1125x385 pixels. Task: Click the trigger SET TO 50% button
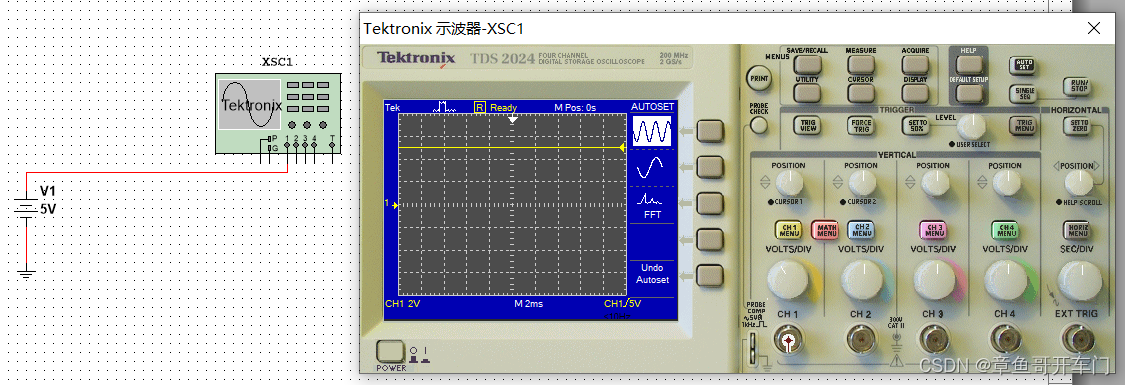(915, 125)
